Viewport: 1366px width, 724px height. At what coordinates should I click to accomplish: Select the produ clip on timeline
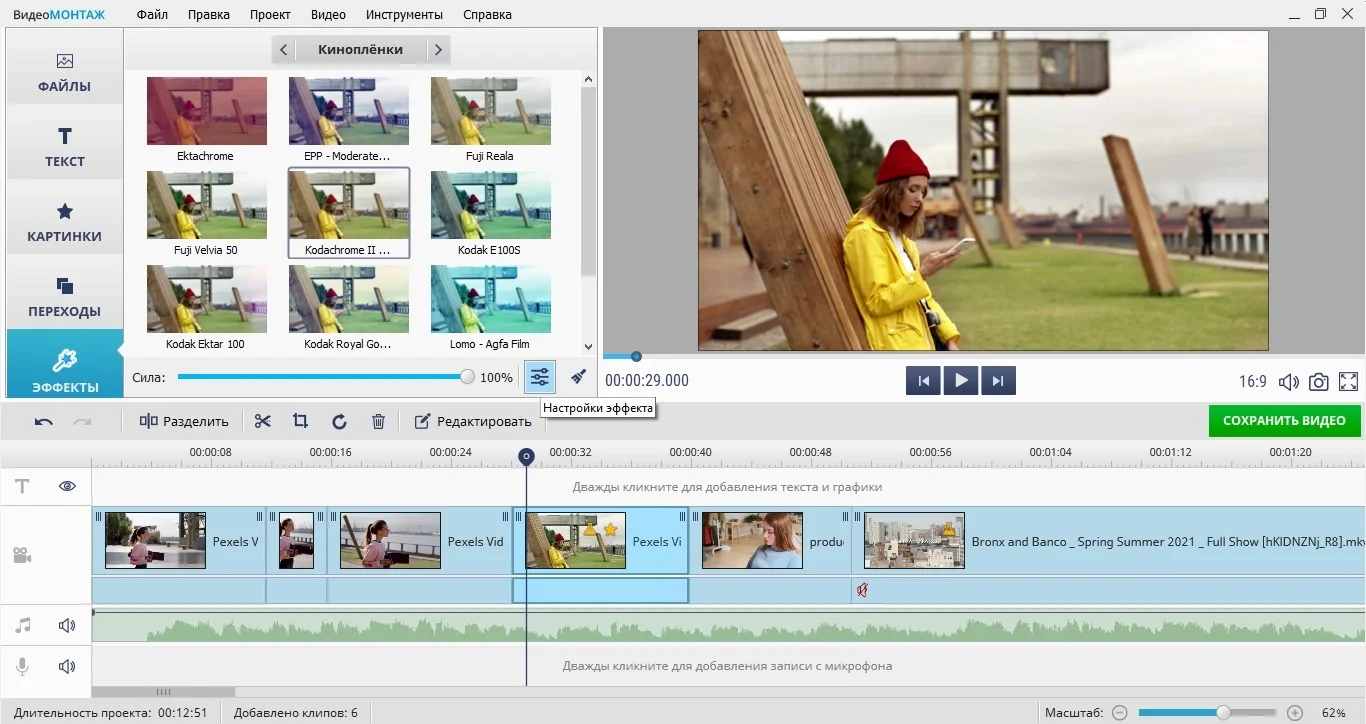click(x=770, y=541)
